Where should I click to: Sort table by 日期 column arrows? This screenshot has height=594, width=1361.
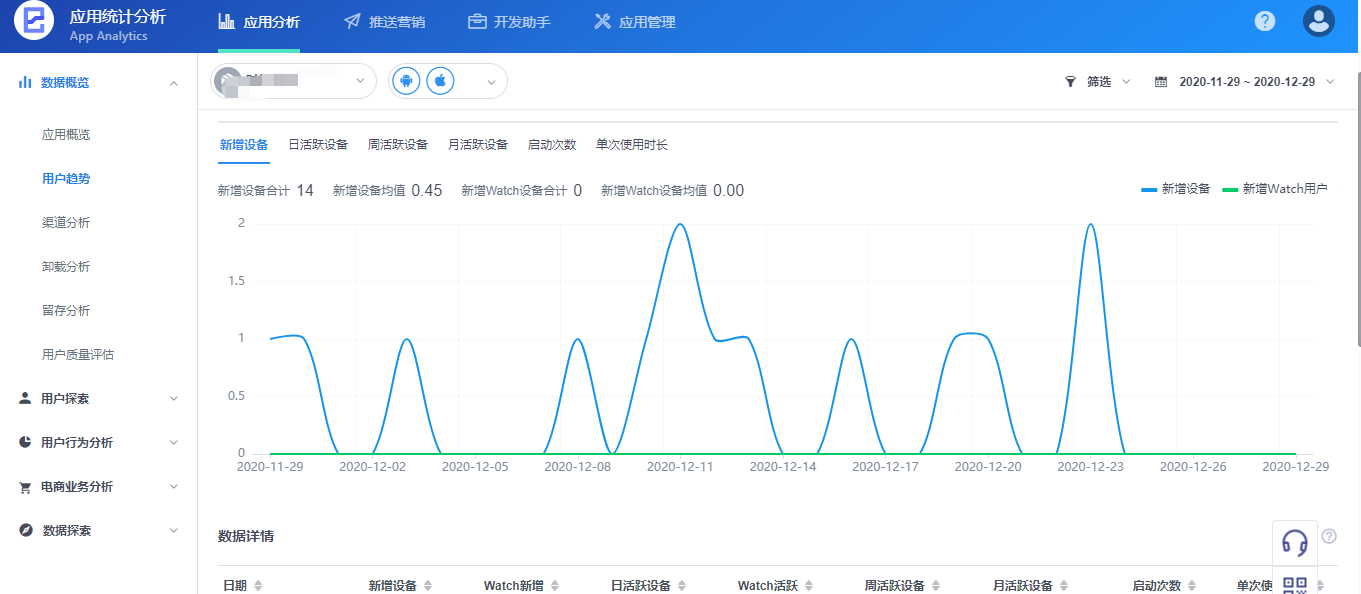(x=258, y=586)
